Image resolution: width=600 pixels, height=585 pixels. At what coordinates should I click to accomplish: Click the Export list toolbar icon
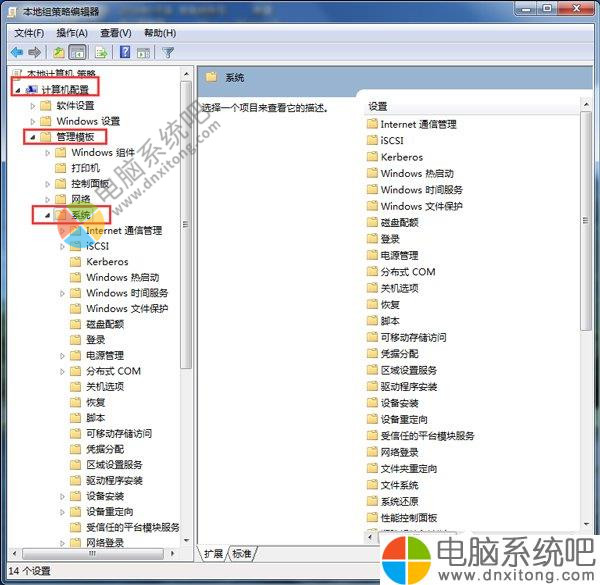tap(101, 52)
